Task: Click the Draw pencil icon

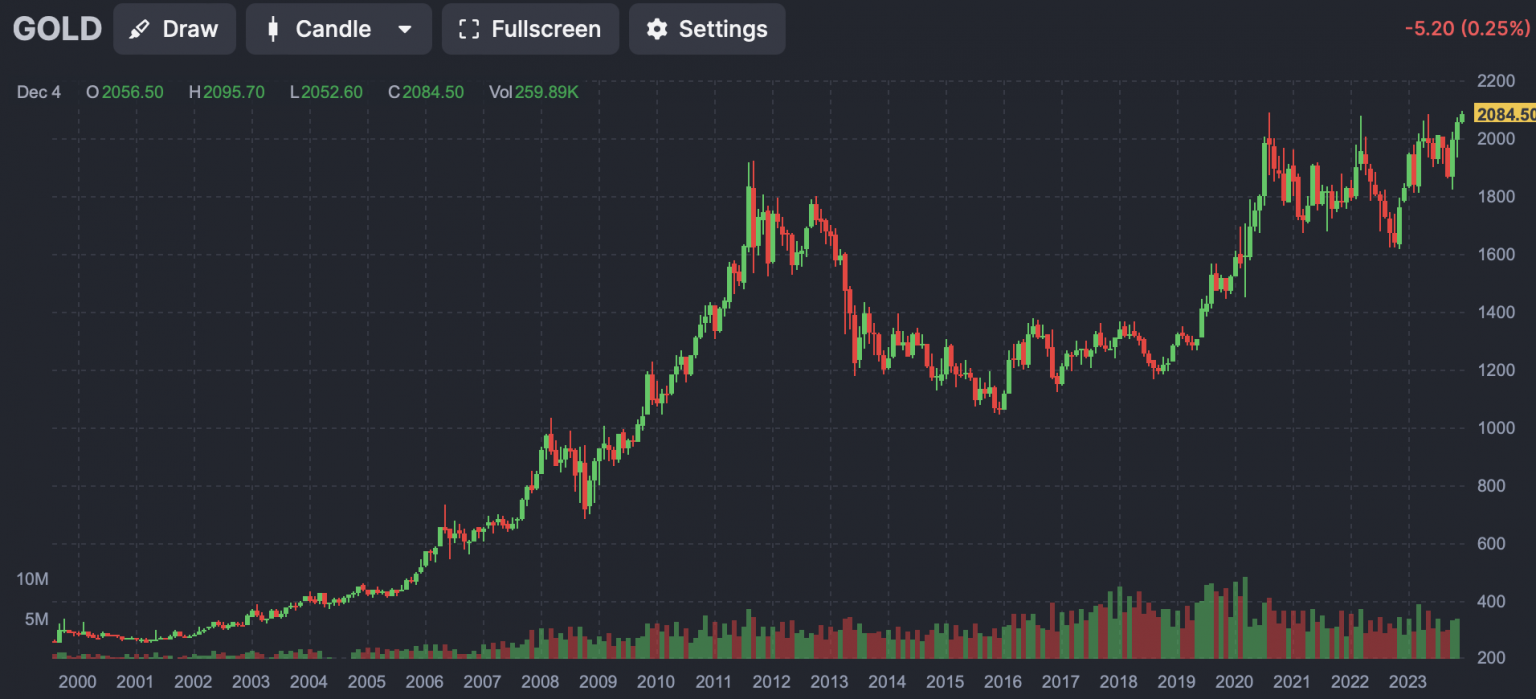Action: click(x=140, y=30)
